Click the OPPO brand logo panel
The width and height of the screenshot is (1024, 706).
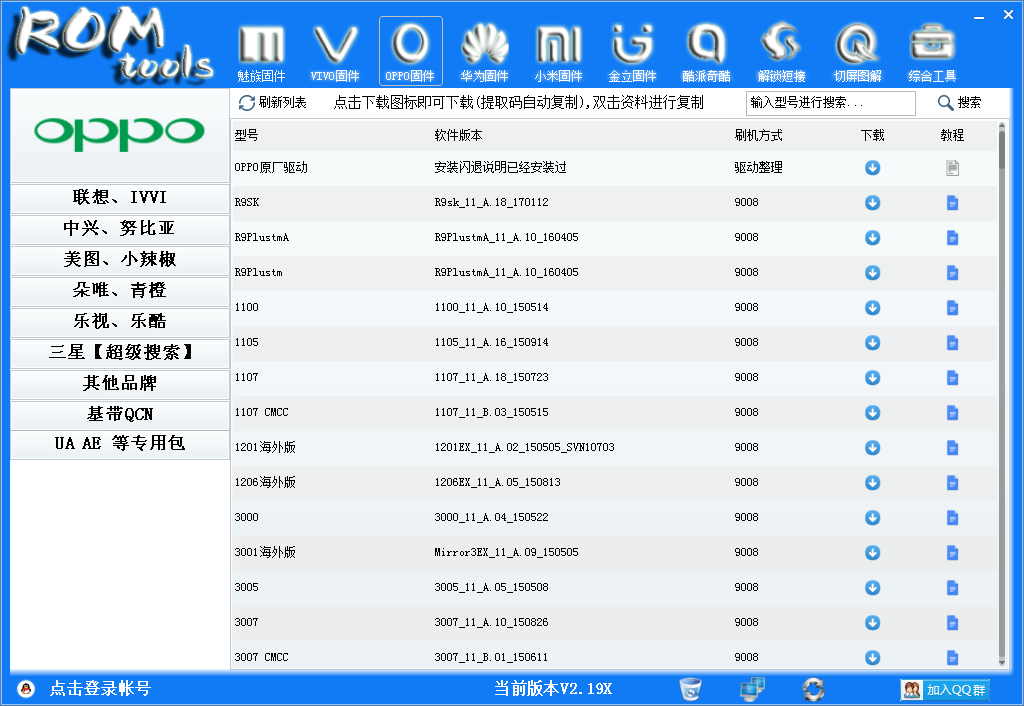(120, 135)
